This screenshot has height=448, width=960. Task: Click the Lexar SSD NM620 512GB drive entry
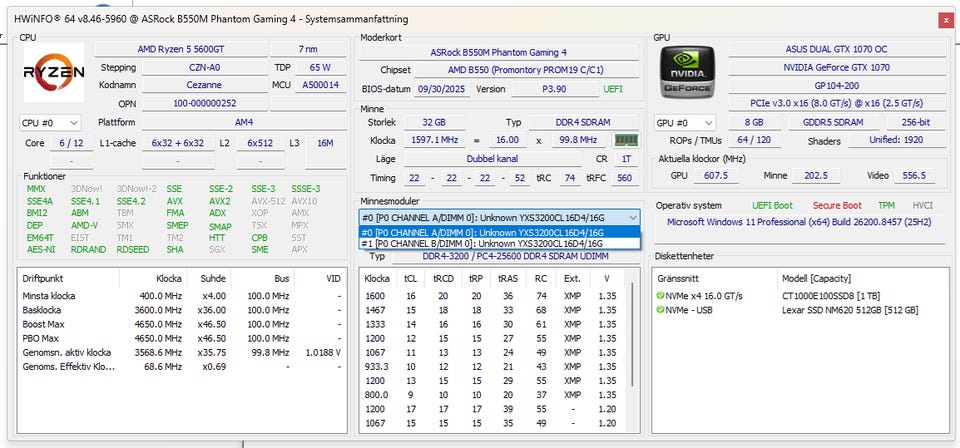850,310
